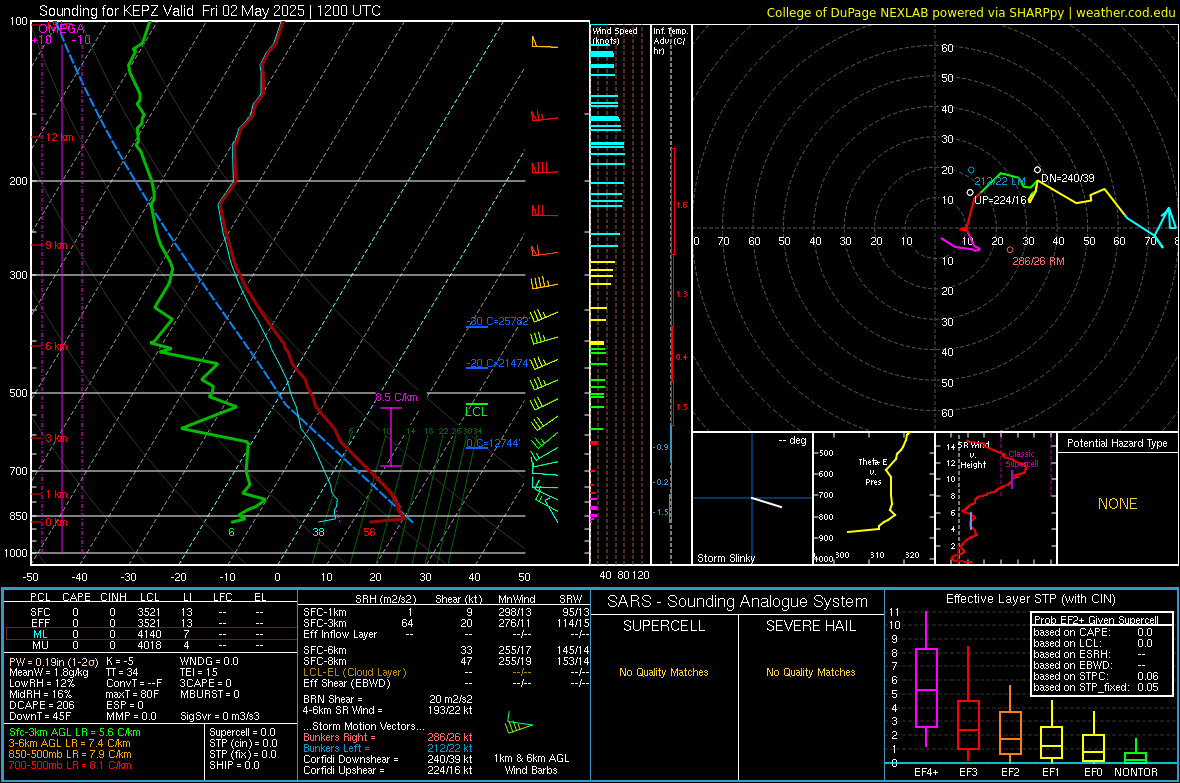
Task: Click the Storm Slinky panel label
Action: click(725, 558)
